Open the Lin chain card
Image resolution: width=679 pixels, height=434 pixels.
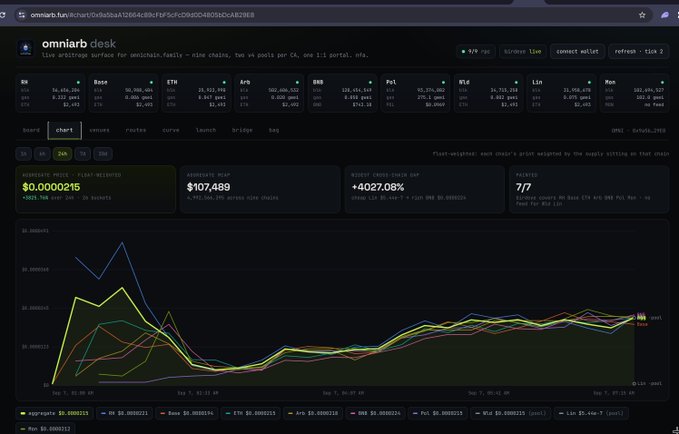[561, 93]
